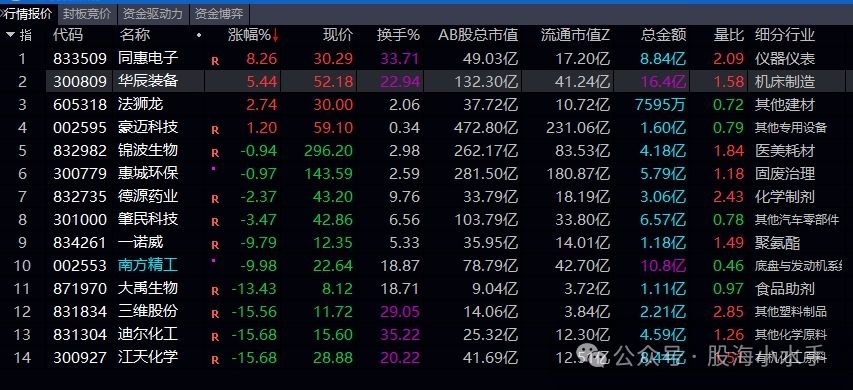
Task: Sort by the 现价 column header
Action: (338, 35)
